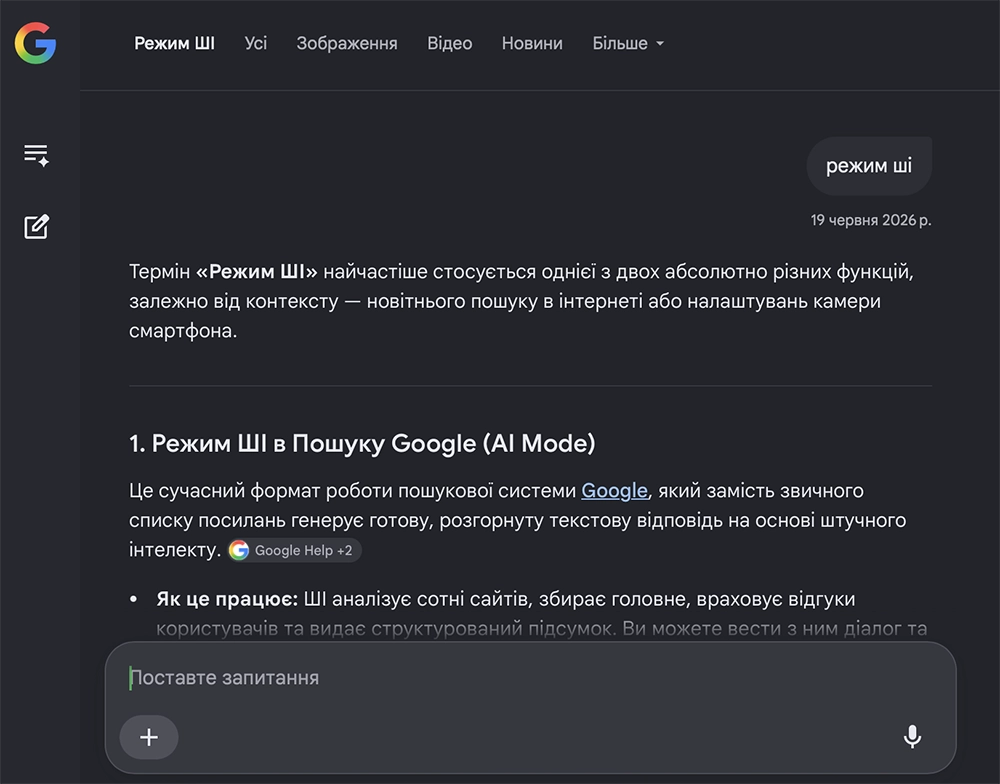The width and height of the screenshot is (1000, 784).
Task: Open the Google Help +2 source chip
Action: pyautogui.click(x=295, y=550)
